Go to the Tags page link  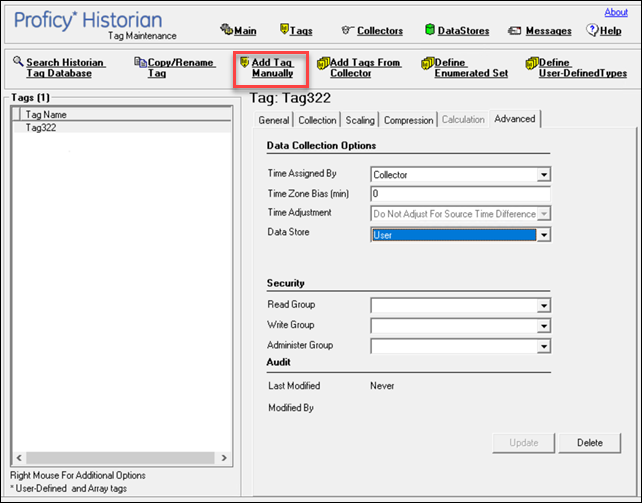301,31
